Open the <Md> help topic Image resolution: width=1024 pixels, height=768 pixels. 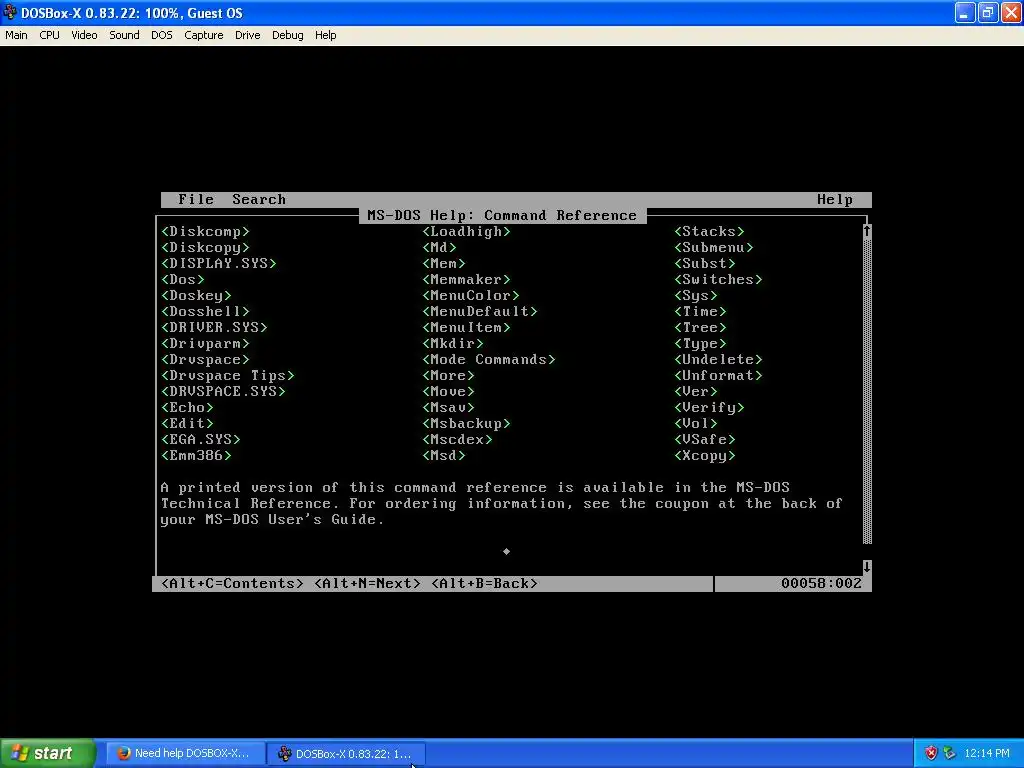coord(440,248)
